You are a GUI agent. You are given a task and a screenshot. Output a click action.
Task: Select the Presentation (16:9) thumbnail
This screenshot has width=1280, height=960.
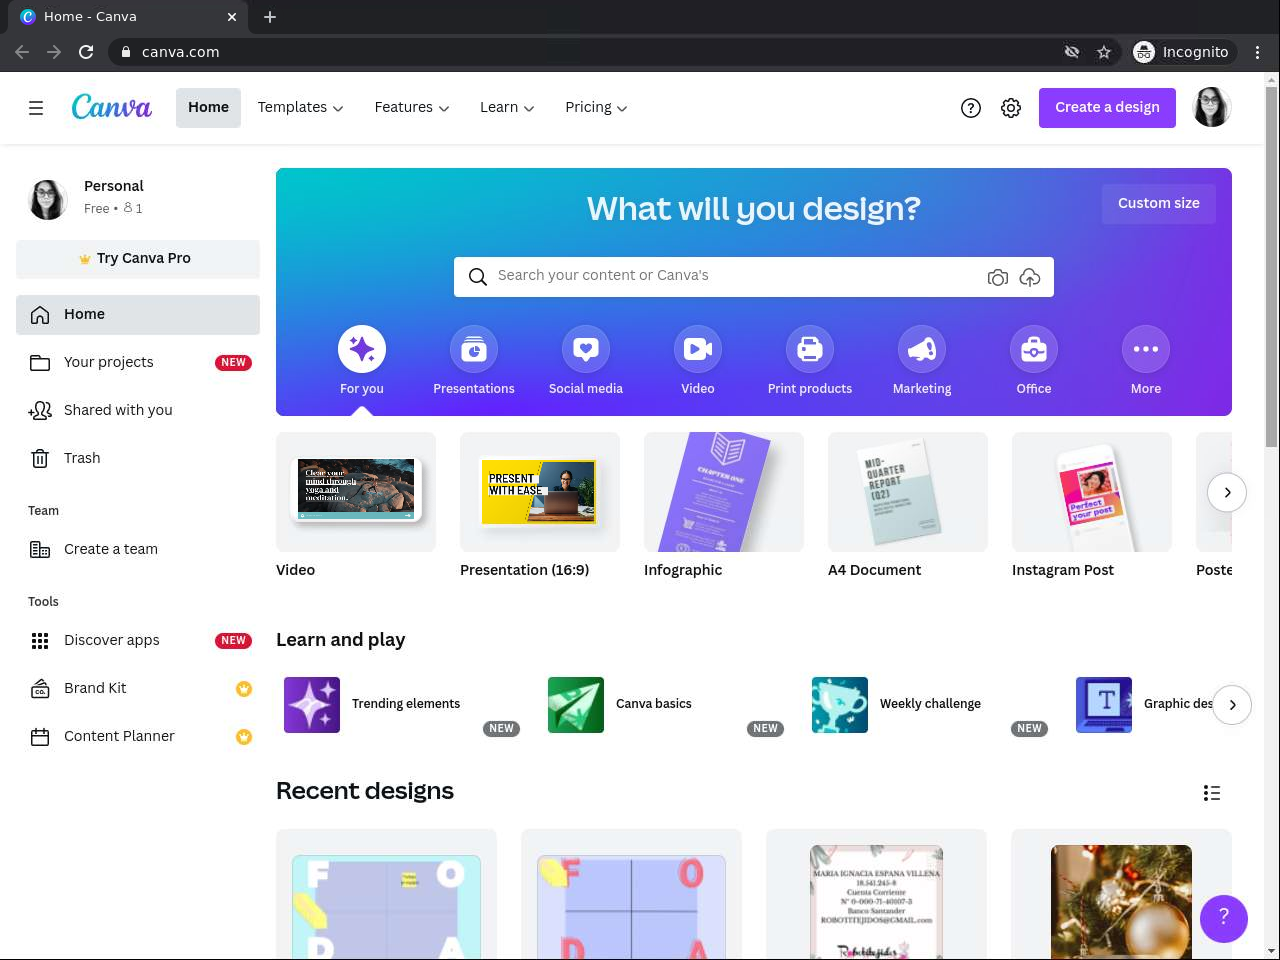pyautogui.click(x=540, y=492)
